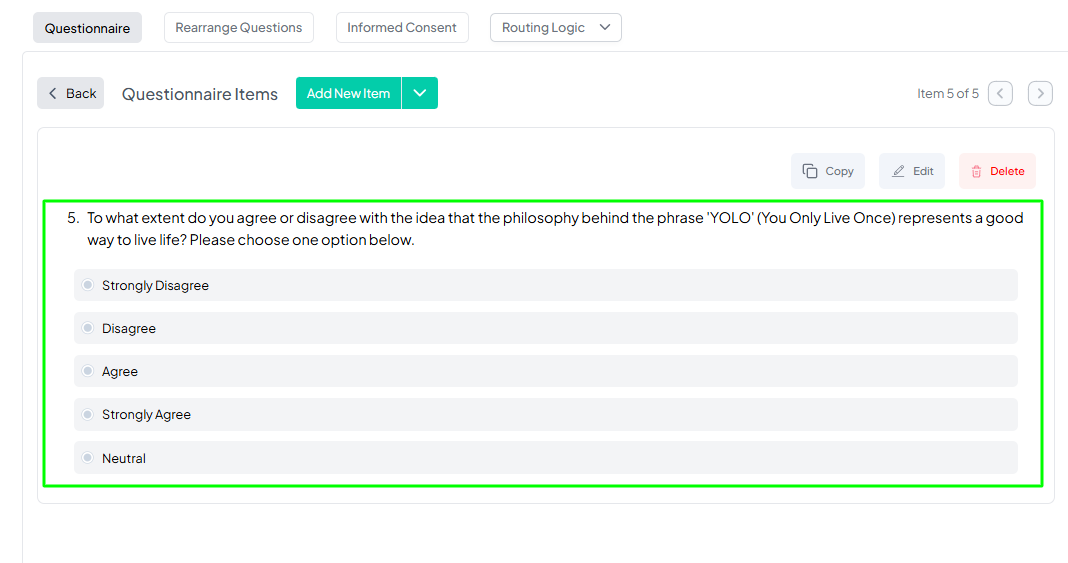1068x563 pixels.
Task: Select the Disagree radio button
Action: tap(87, 327)
